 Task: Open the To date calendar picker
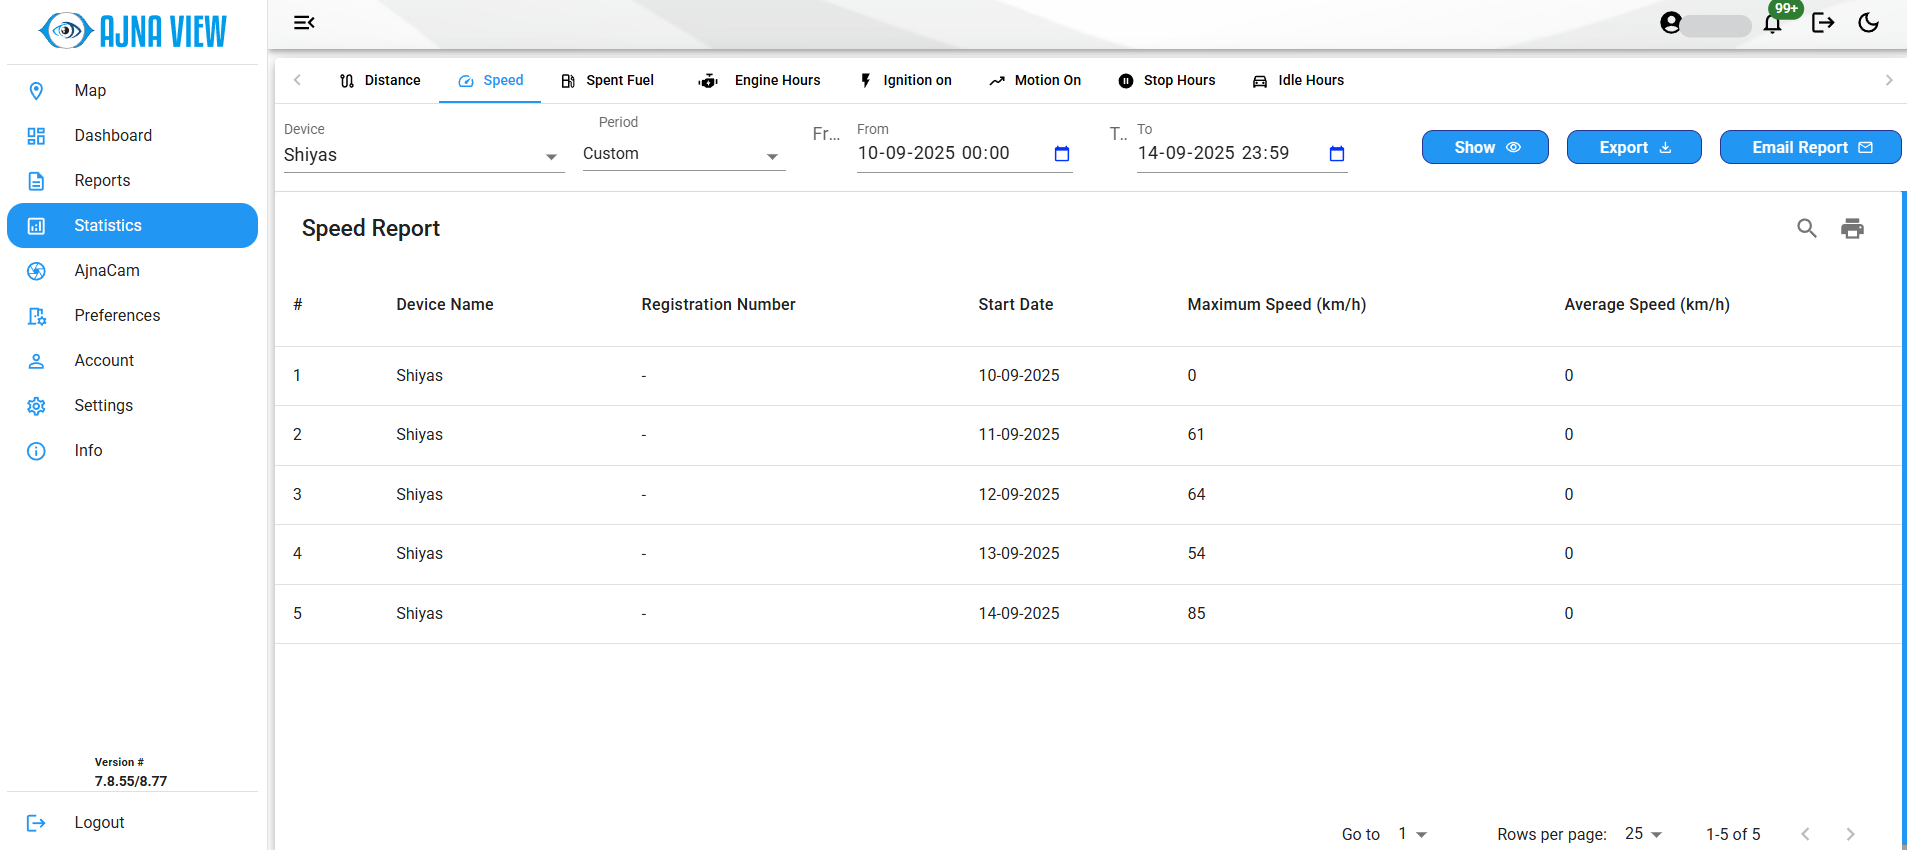click(1336, 154)
